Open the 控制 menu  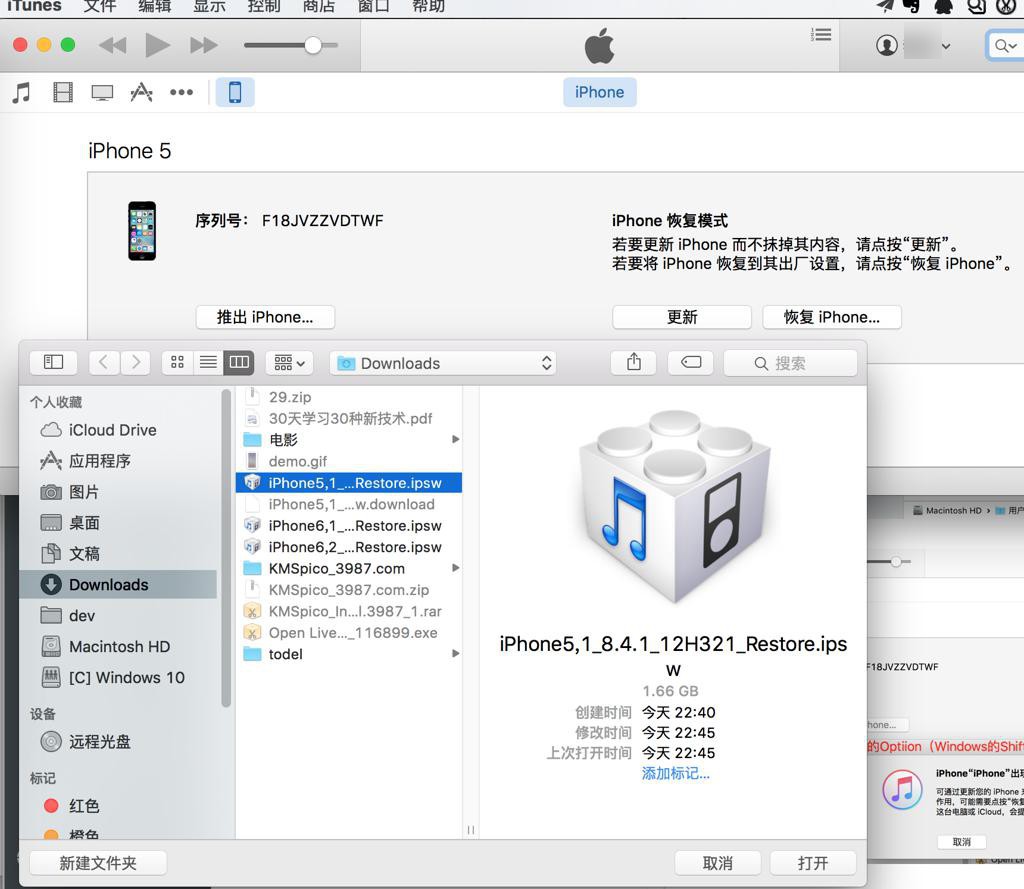pos(264,6)
